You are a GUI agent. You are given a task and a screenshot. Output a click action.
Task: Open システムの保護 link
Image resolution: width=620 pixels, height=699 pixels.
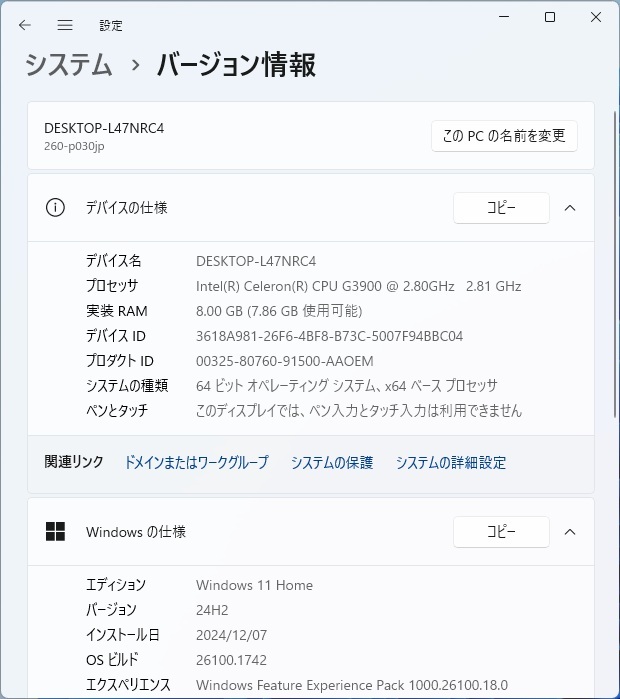coord(332,462)
